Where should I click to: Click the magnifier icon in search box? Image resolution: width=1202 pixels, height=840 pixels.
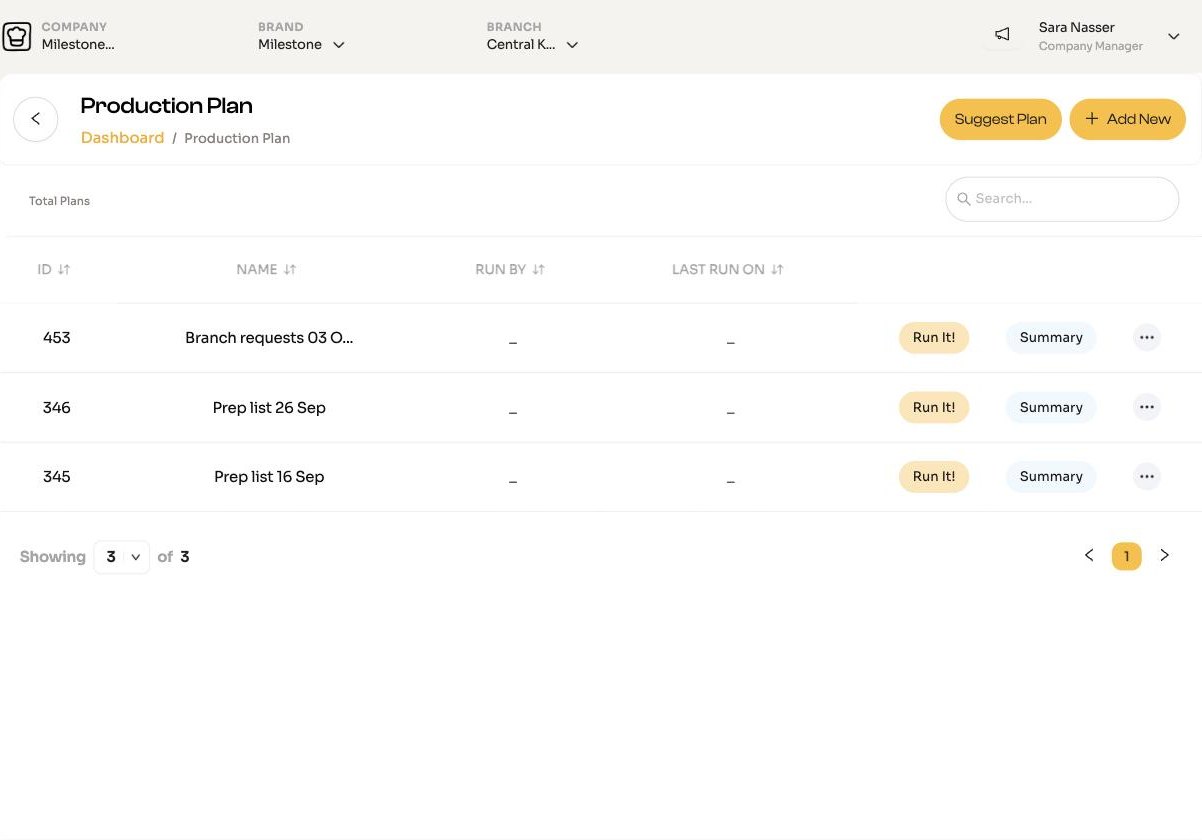click(x=964, y=199)
